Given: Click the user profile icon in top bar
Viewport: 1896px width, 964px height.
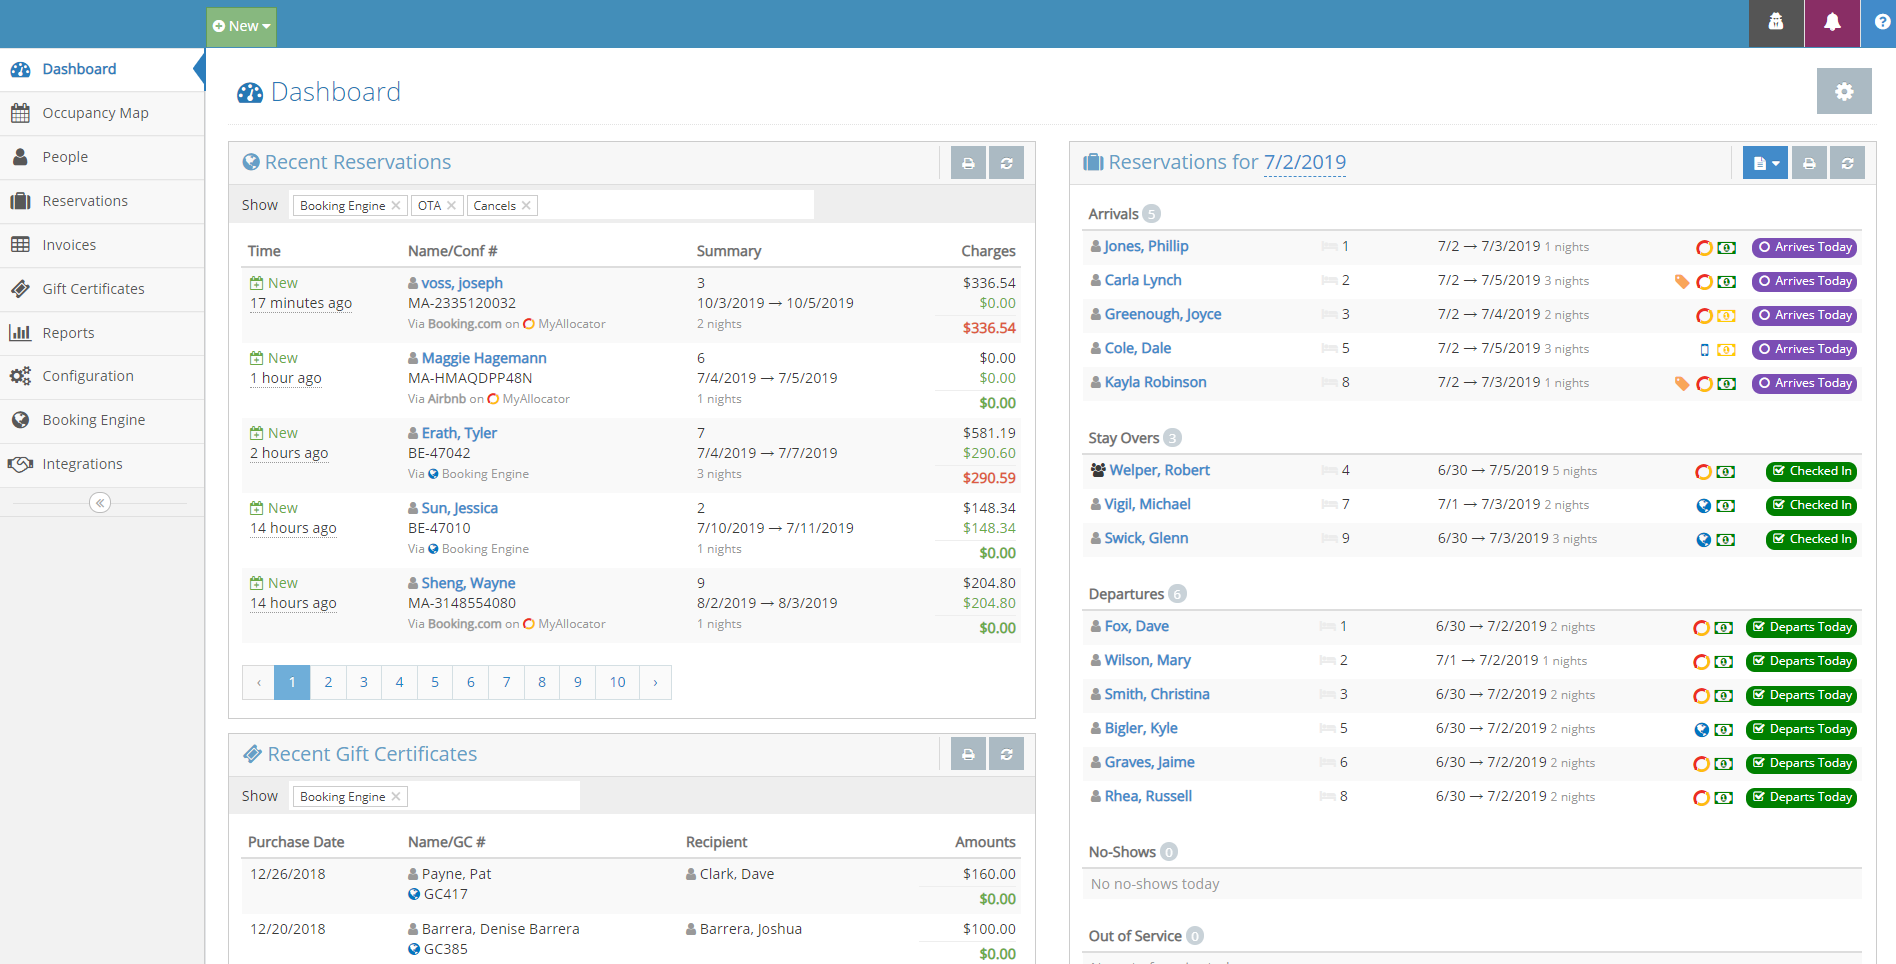Looking at the screenshot, I should (x=1776, y=23).
